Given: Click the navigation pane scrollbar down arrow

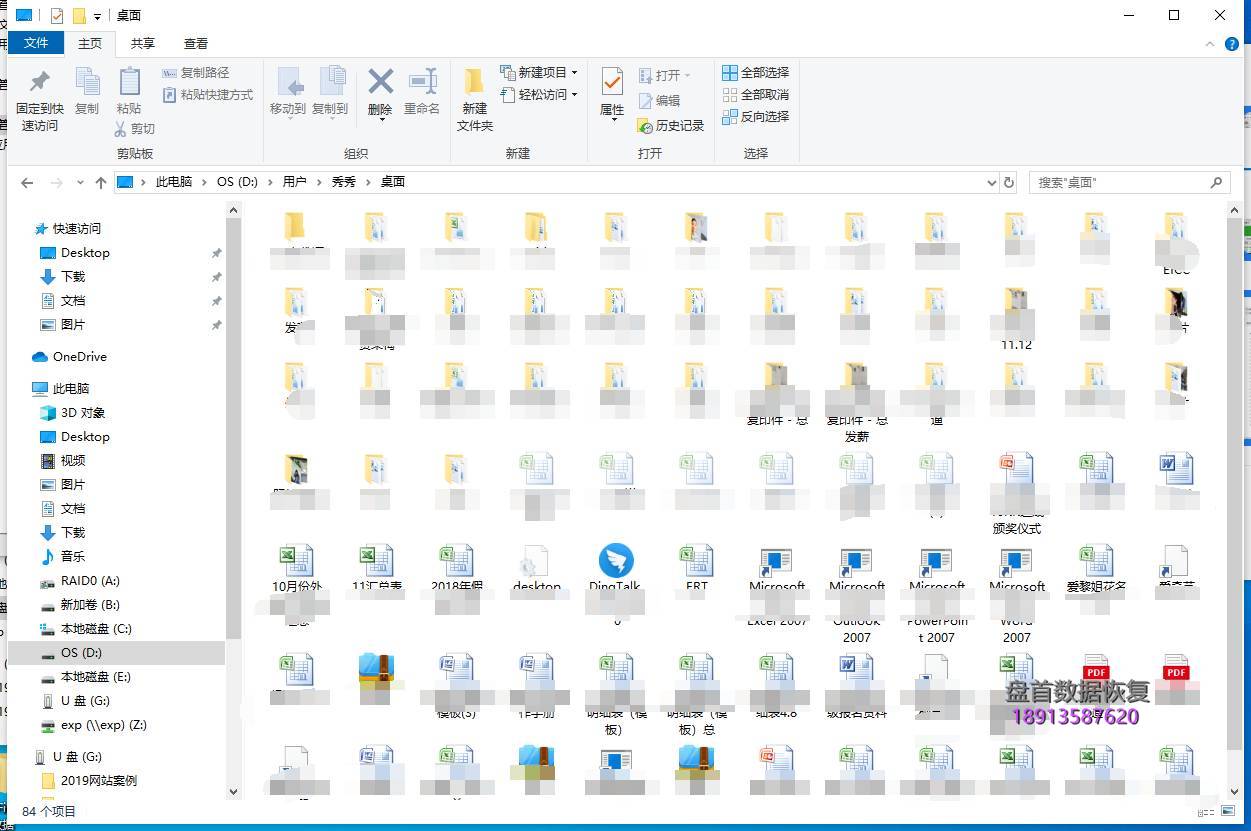Looking at the screenshot, I should pyautogui.click(x=234, y=792).
